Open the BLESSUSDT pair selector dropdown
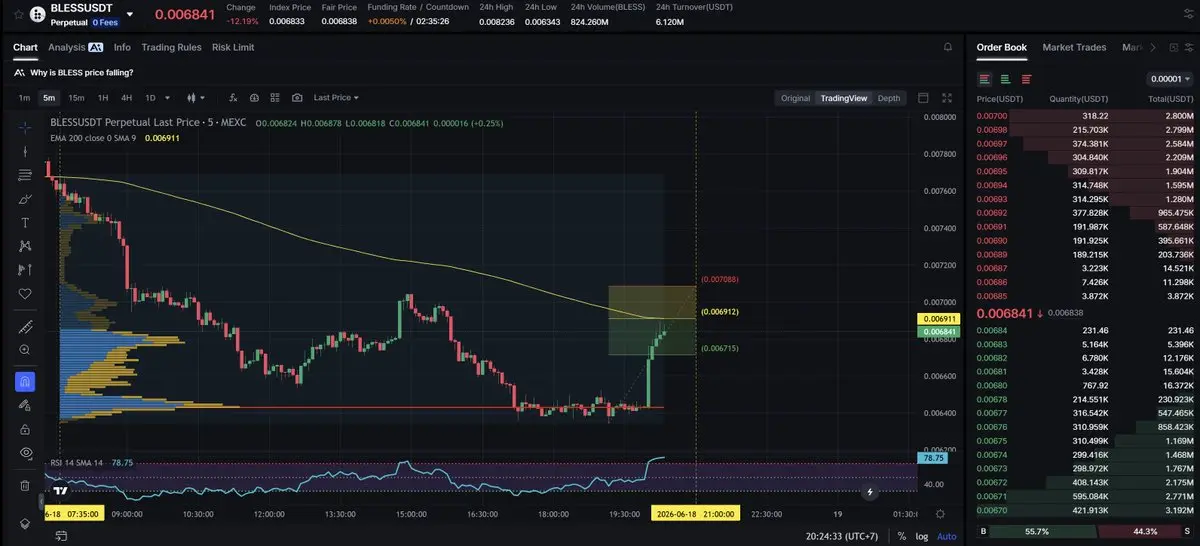This screenshot has width=1200, height=546. (x=129, y=13)
